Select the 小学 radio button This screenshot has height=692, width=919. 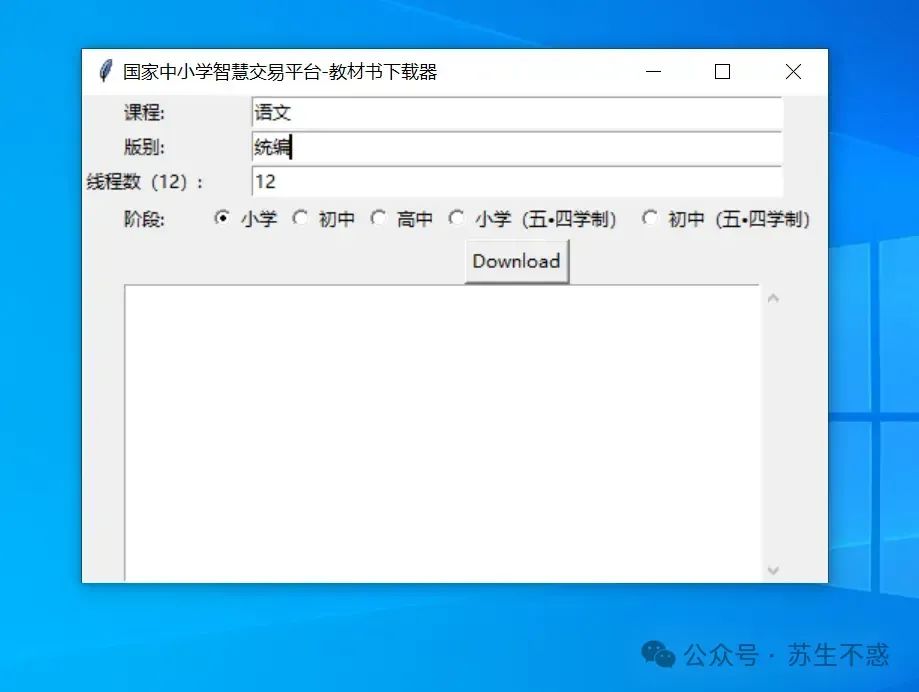(x=222, y=219)
